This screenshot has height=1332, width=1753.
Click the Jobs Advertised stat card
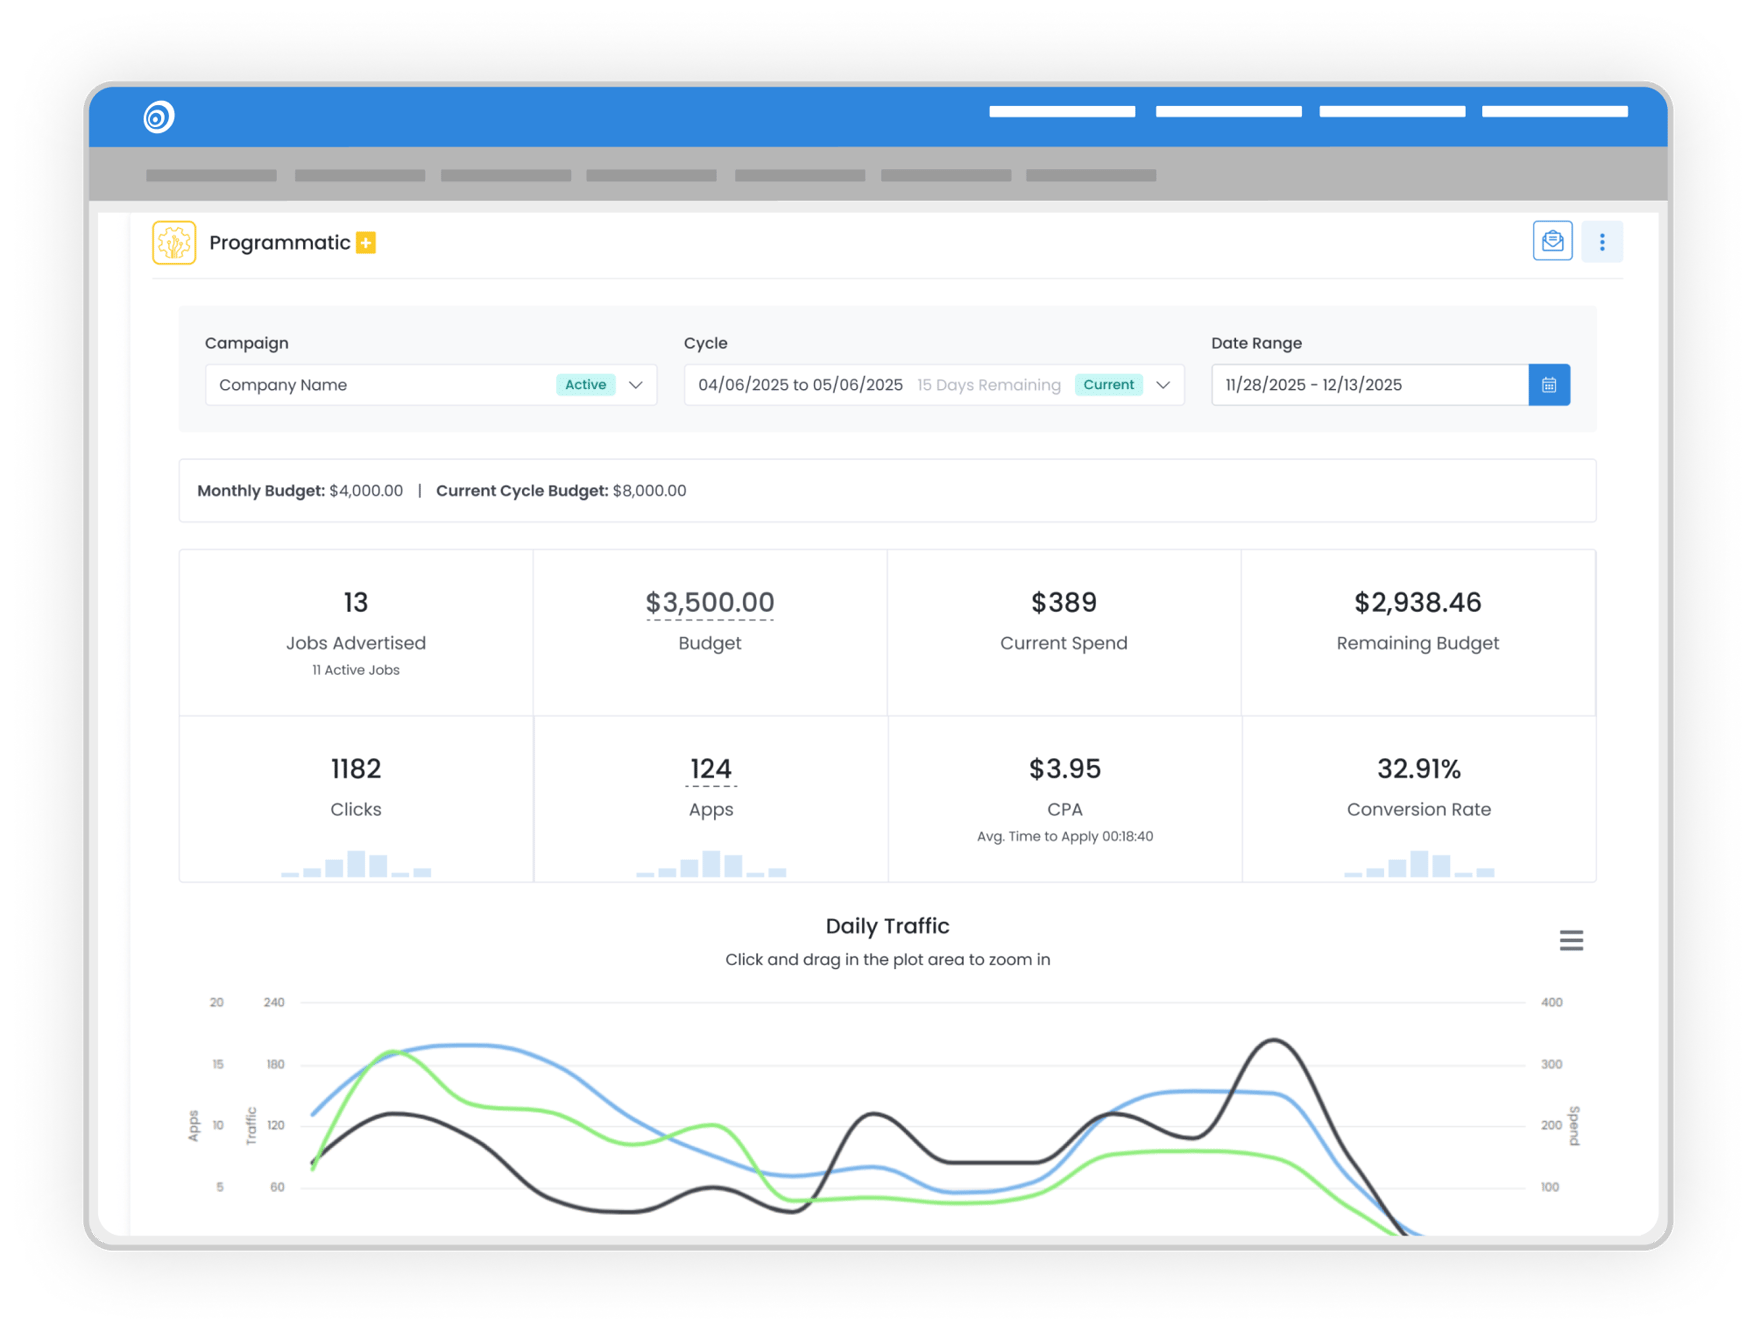(x=356, y=632)
